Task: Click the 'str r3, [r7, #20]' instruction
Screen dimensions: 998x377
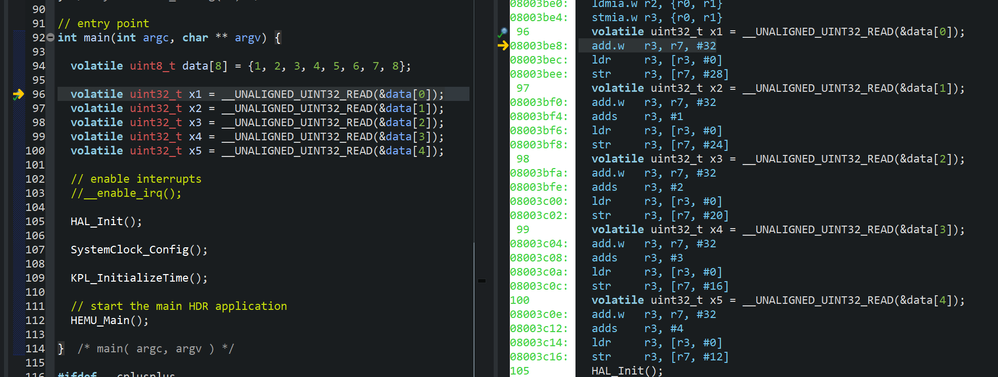Action: click(x=661, y=215)
